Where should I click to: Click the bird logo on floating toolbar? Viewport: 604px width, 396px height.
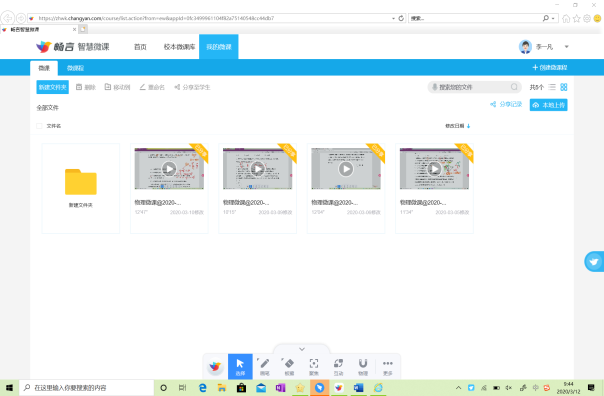coord(215,366)
